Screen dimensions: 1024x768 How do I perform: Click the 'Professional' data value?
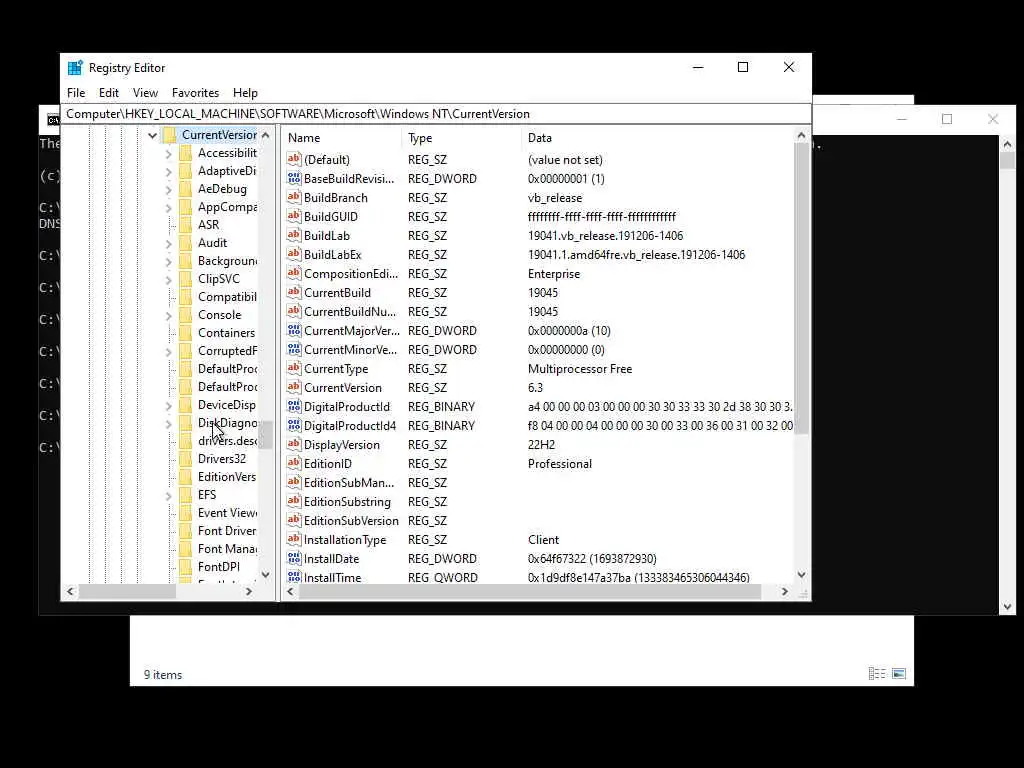pos(560,464)
